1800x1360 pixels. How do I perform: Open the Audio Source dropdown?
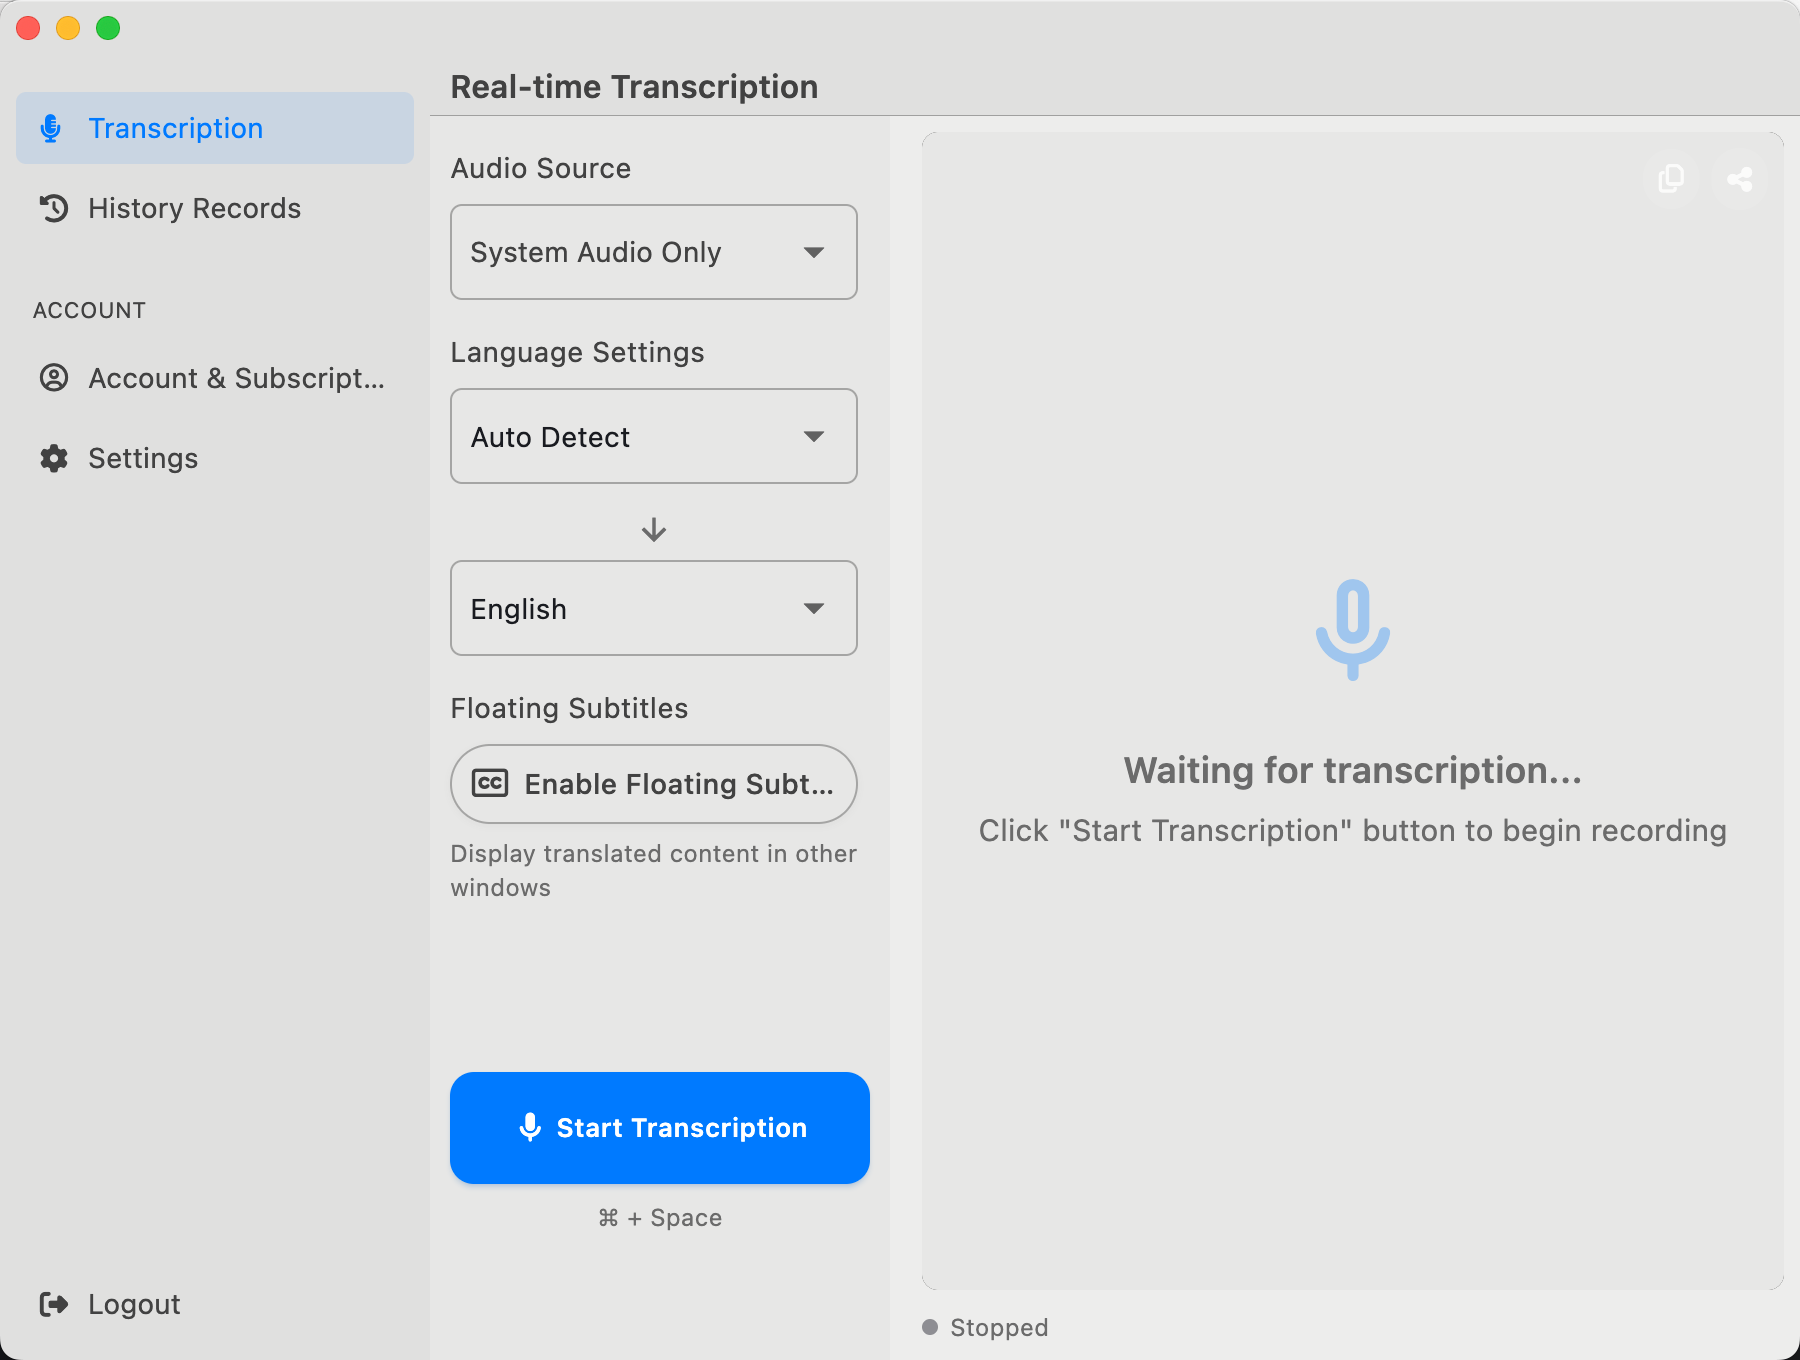tap(653, 252)
